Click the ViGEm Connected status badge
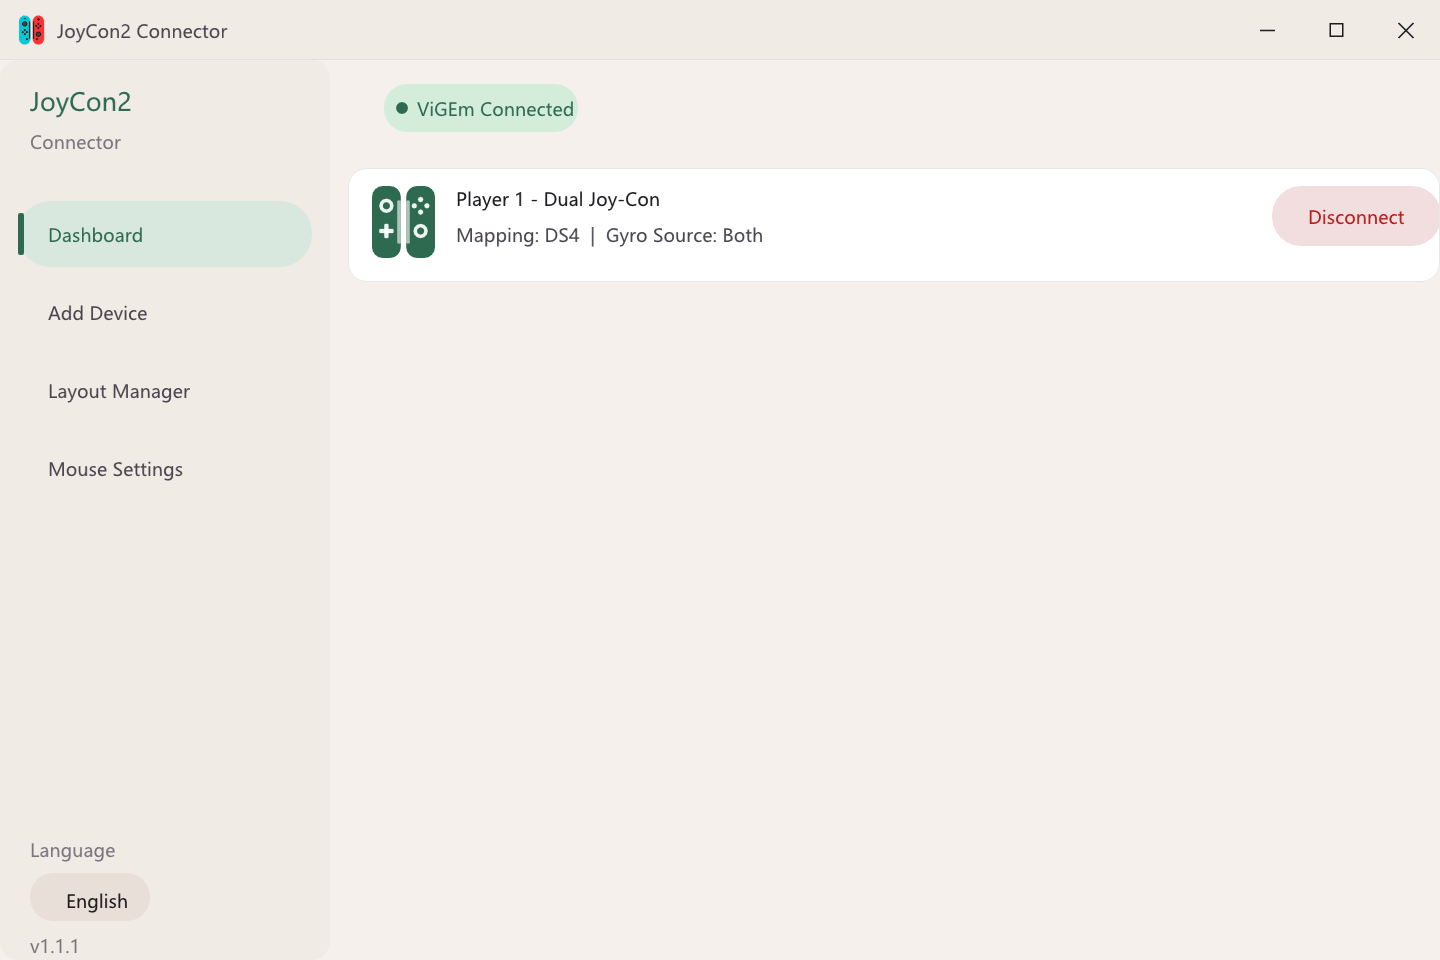Image resolution: width=1440 pixels, height=960 pixels. pos(481,108)
